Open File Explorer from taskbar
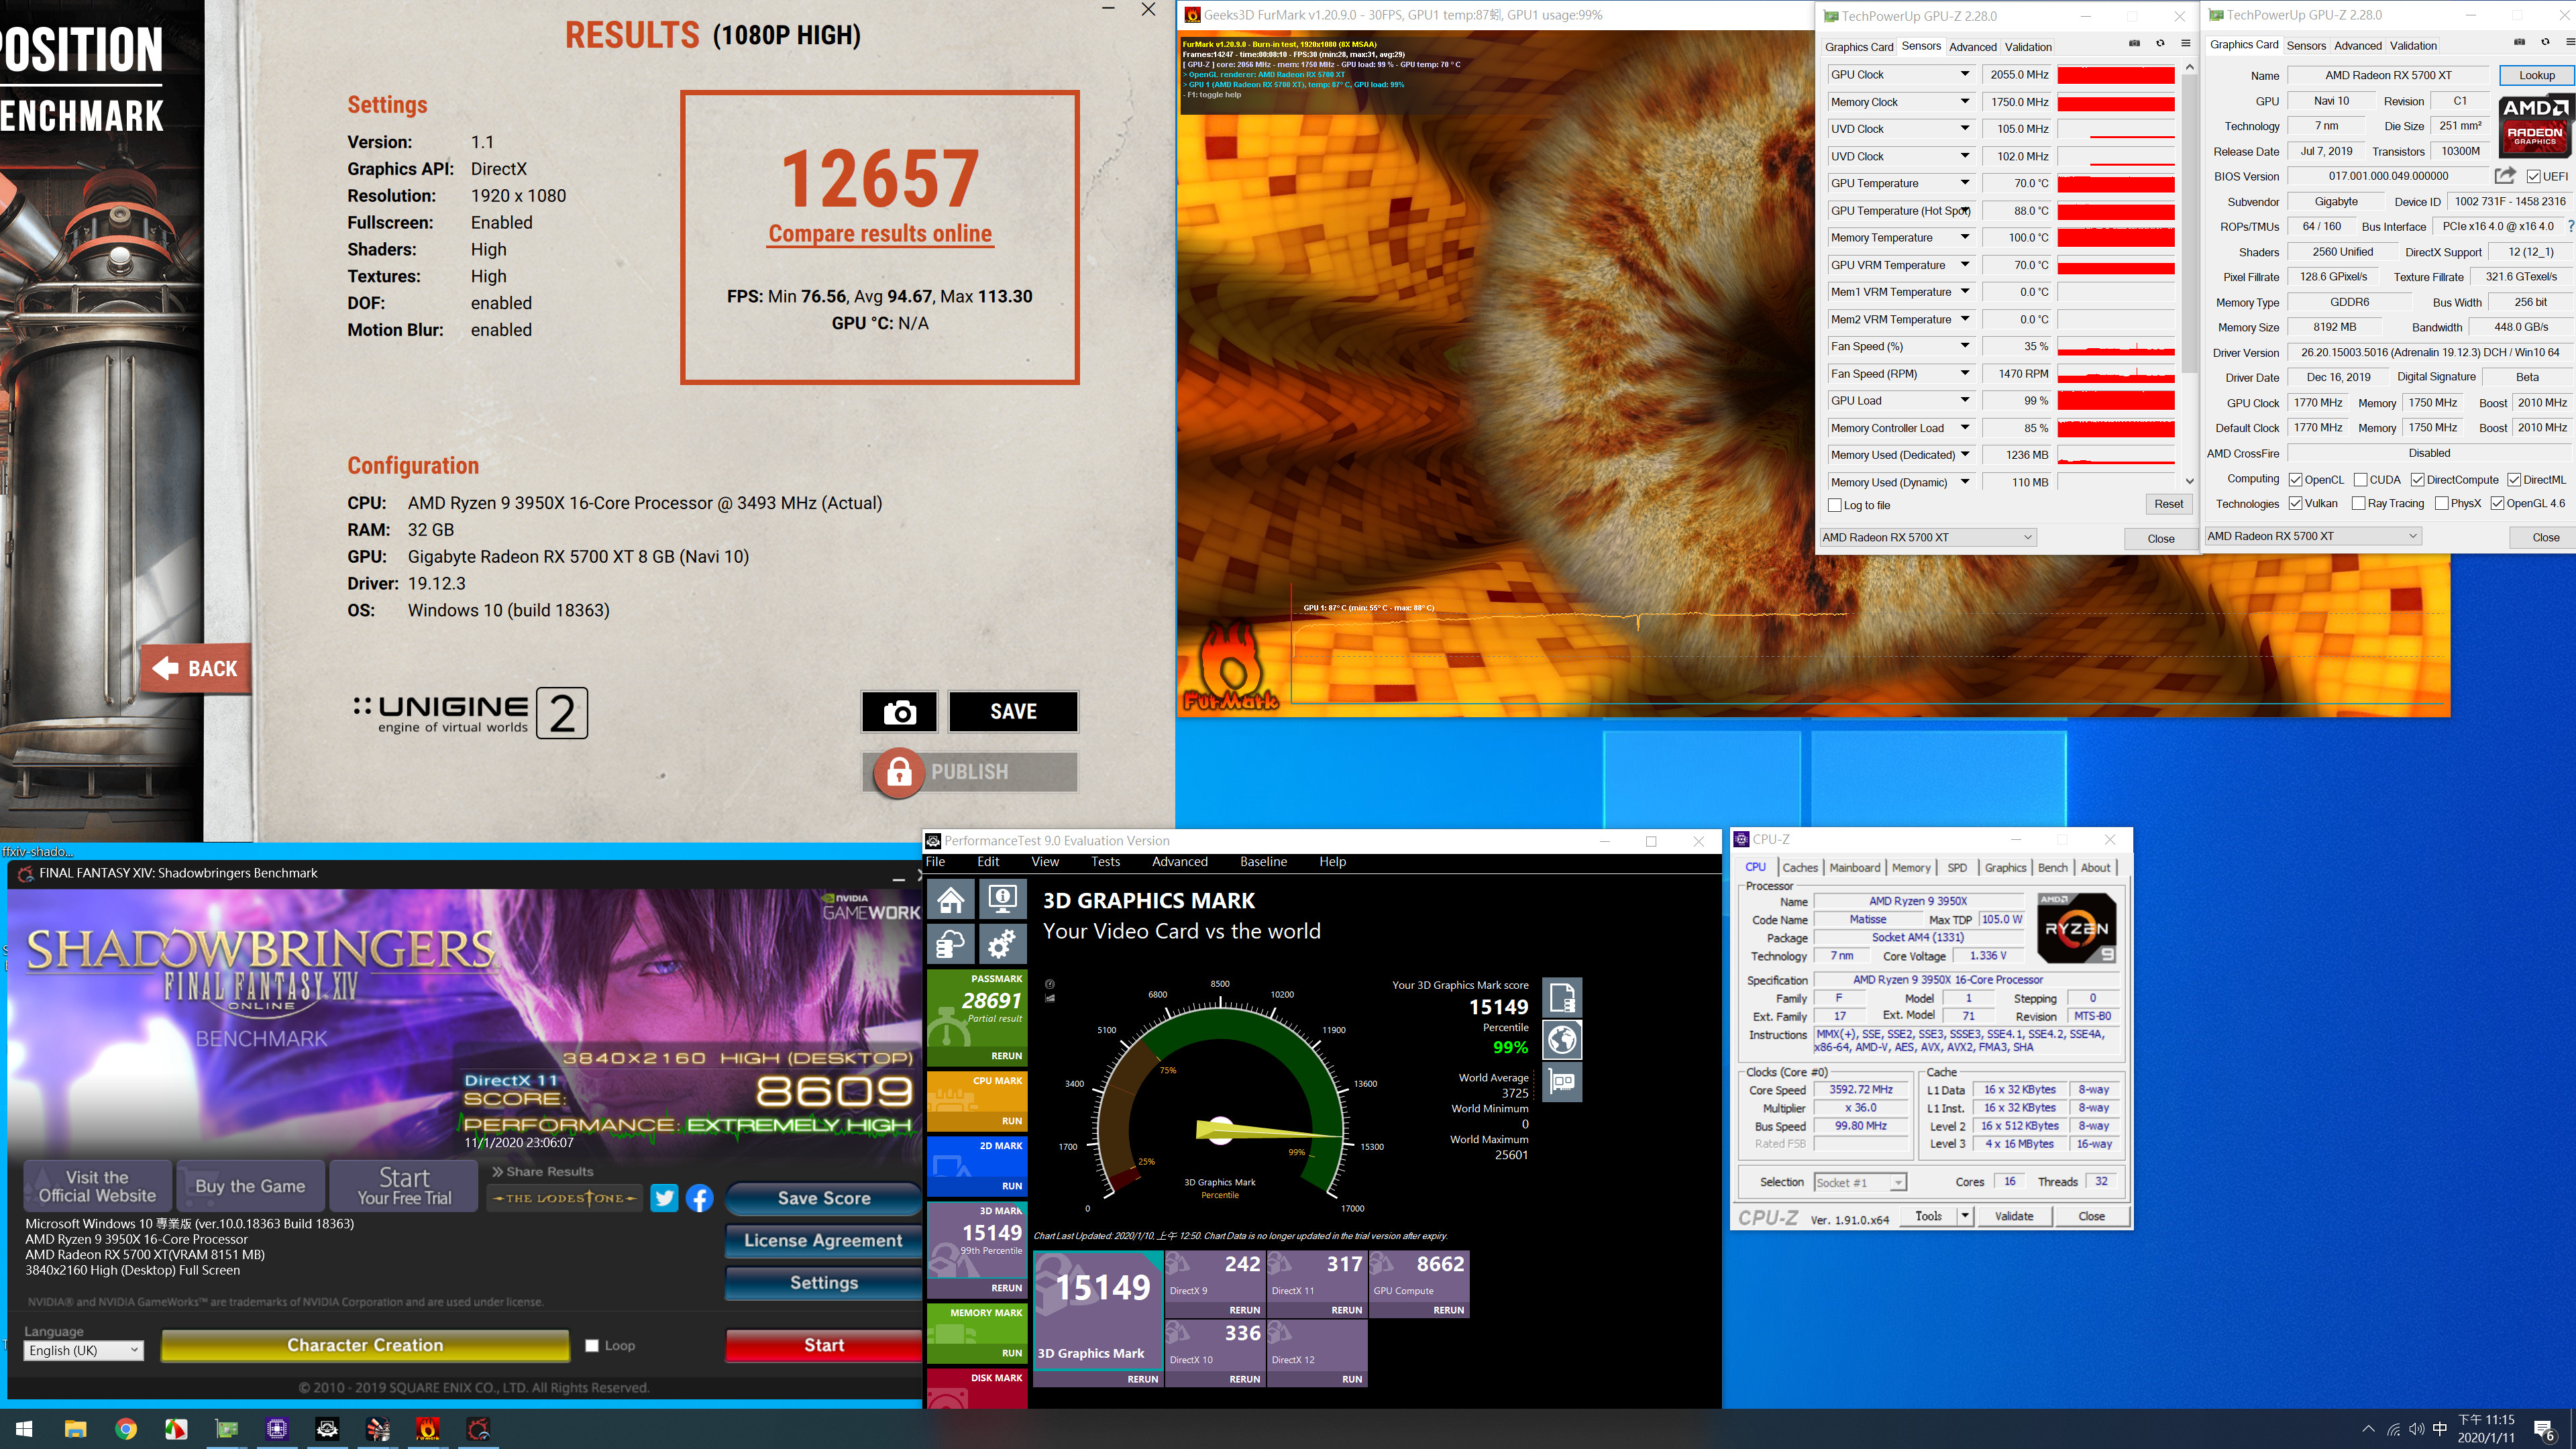2576x1449 pixels. point(75,1429)
